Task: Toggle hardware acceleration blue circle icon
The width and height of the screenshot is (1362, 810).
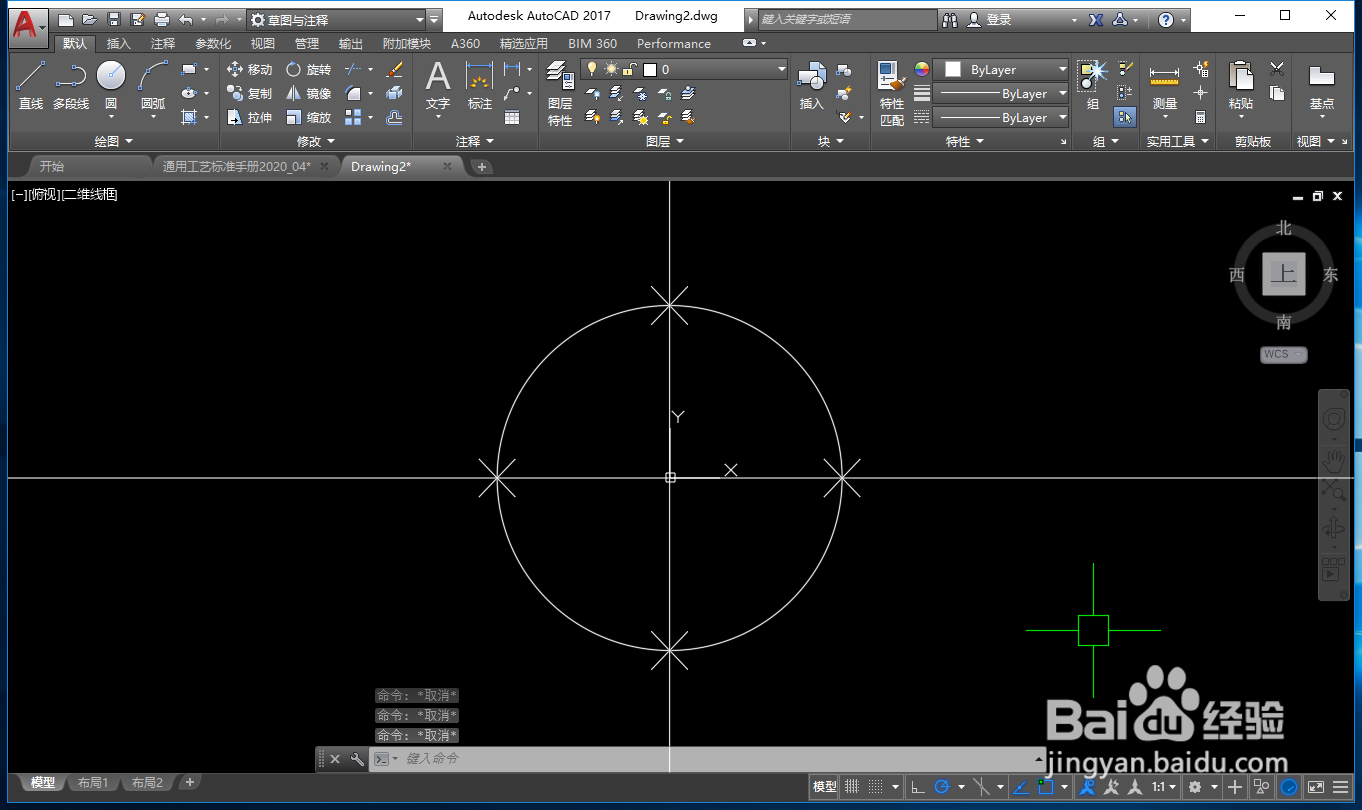Action: coord(1290,787)
